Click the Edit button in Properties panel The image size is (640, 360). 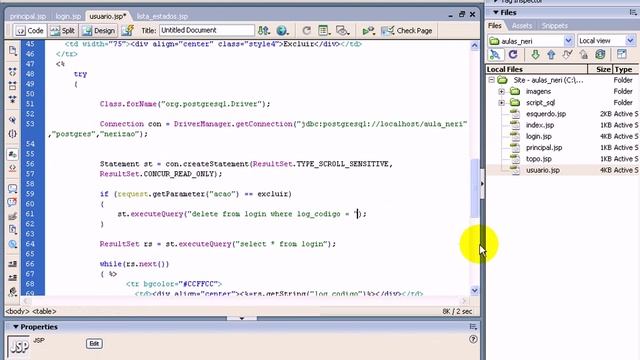[94, 344]
